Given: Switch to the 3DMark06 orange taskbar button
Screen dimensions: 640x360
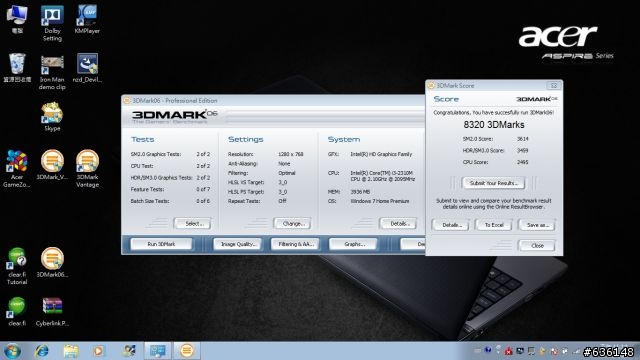Looking at the screenshot, I should [187, 351].
